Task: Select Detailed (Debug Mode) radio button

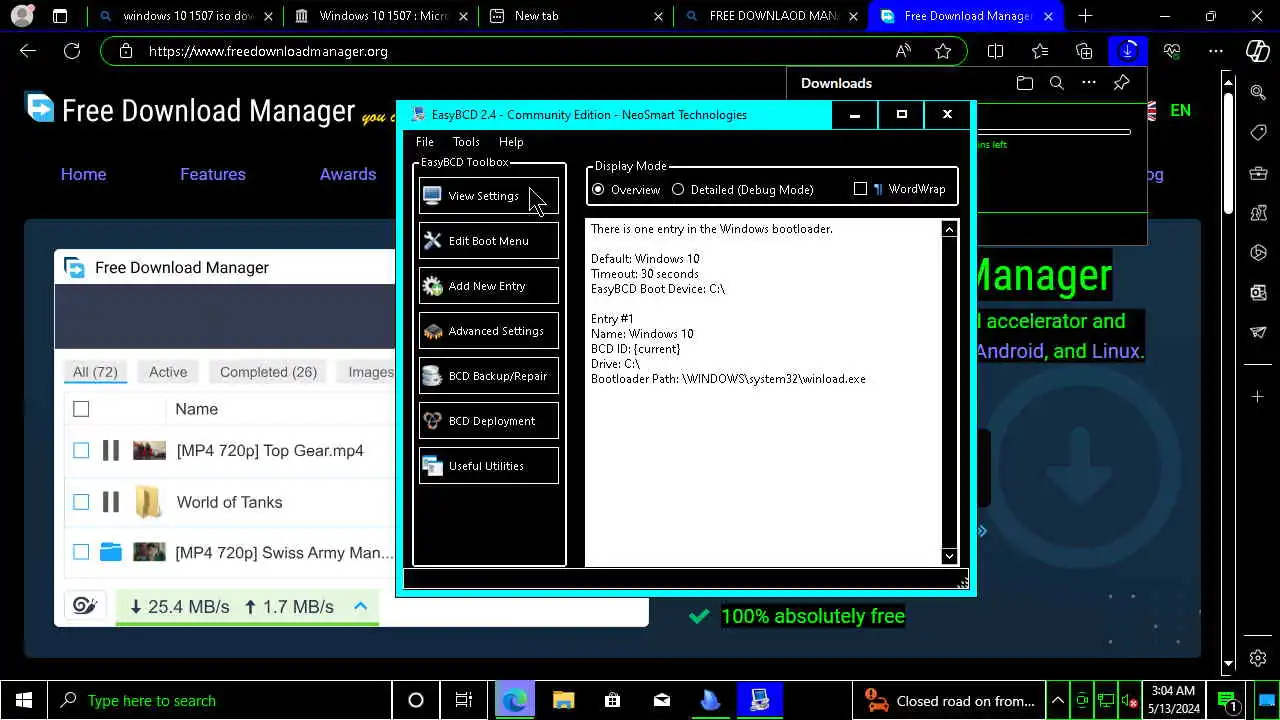Action: click(x=742, y=189)
